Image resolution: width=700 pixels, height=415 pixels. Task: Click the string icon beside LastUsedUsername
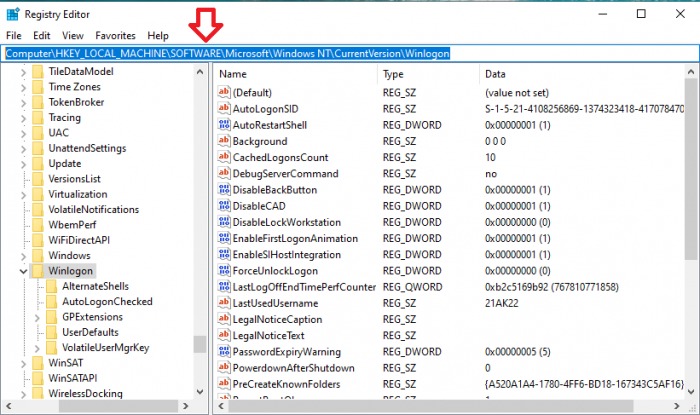pyautogui.click(x=224, y=303)
